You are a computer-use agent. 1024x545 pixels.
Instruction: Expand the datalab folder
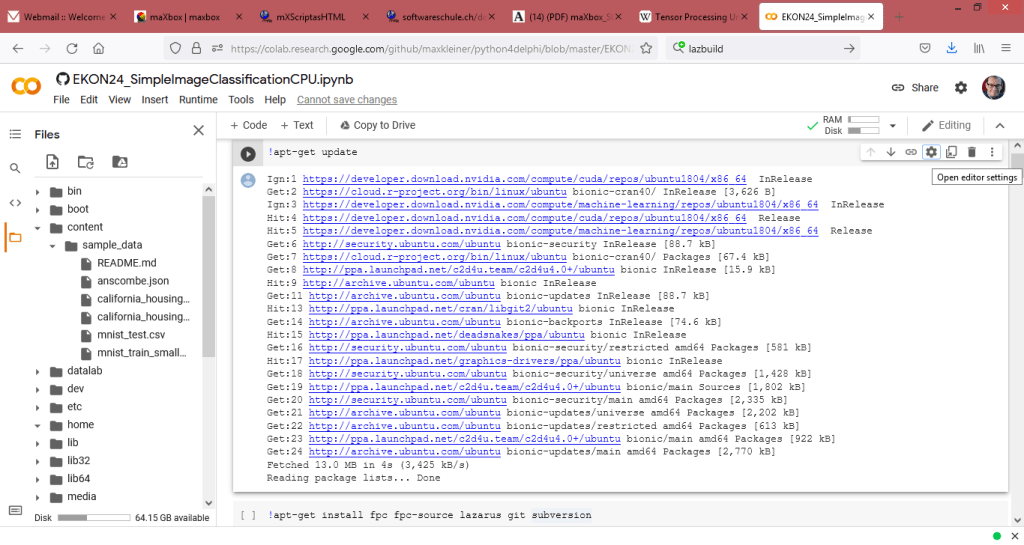coord(39,371)
